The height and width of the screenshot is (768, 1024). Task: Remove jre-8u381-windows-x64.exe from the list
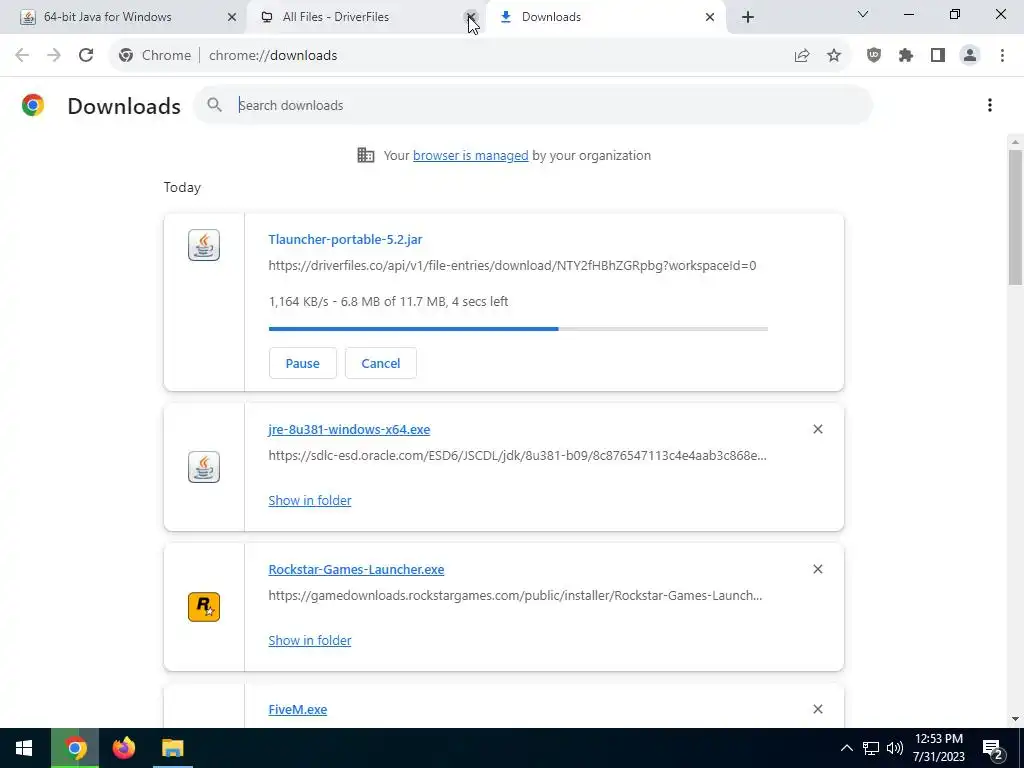(x=818, y=429)
